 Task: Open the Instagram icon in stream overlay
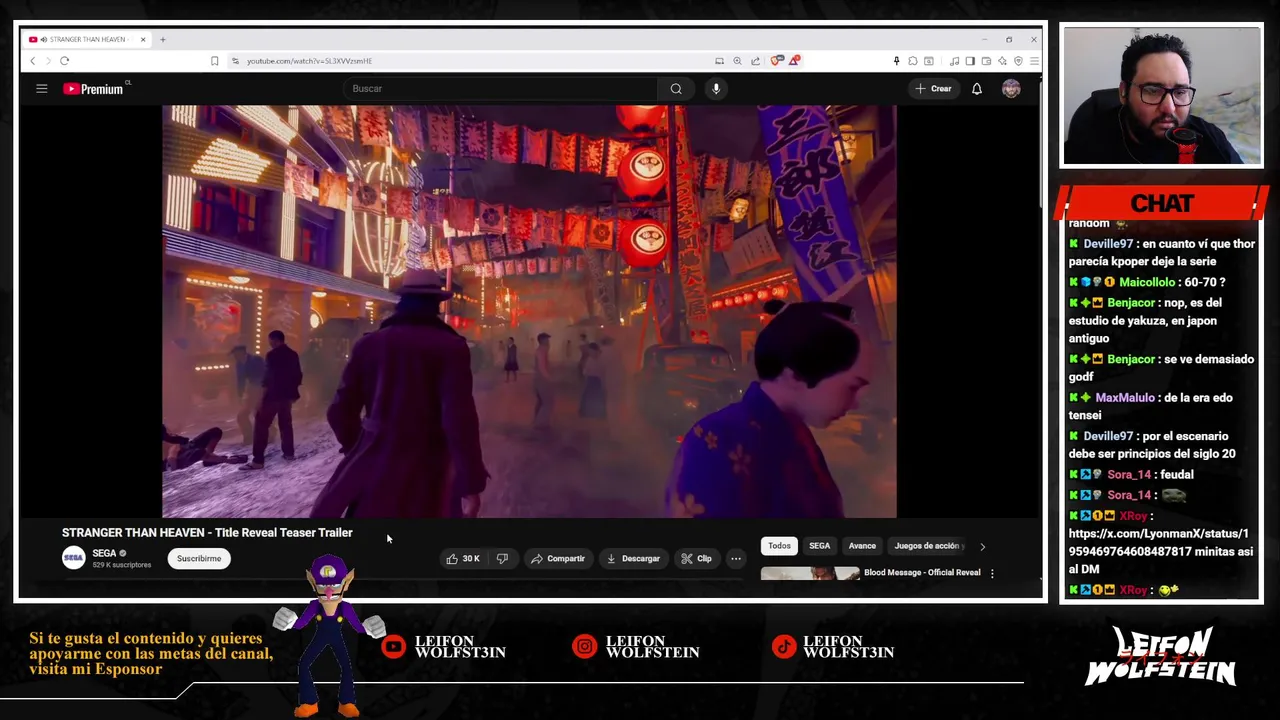point(584,647)
